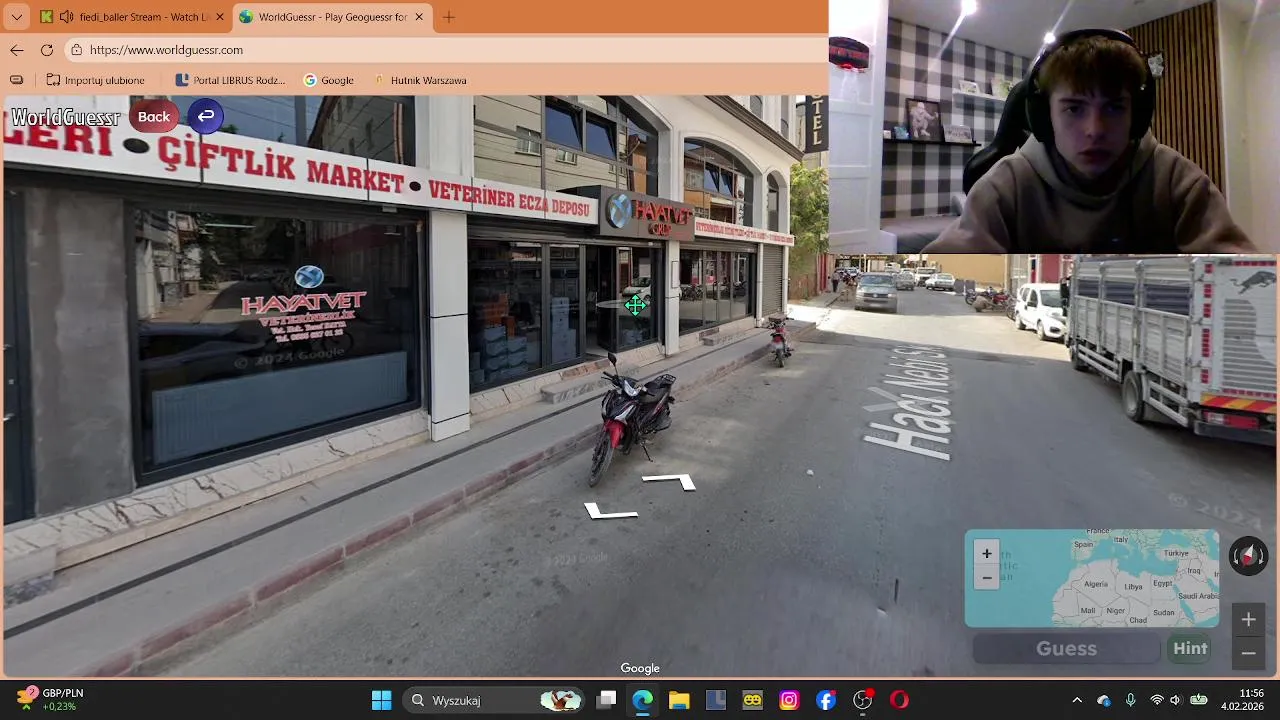Viewport: 1280px width, 720px height.
Task: Request a Hint for this round
Action: [x=1190, y=649]
